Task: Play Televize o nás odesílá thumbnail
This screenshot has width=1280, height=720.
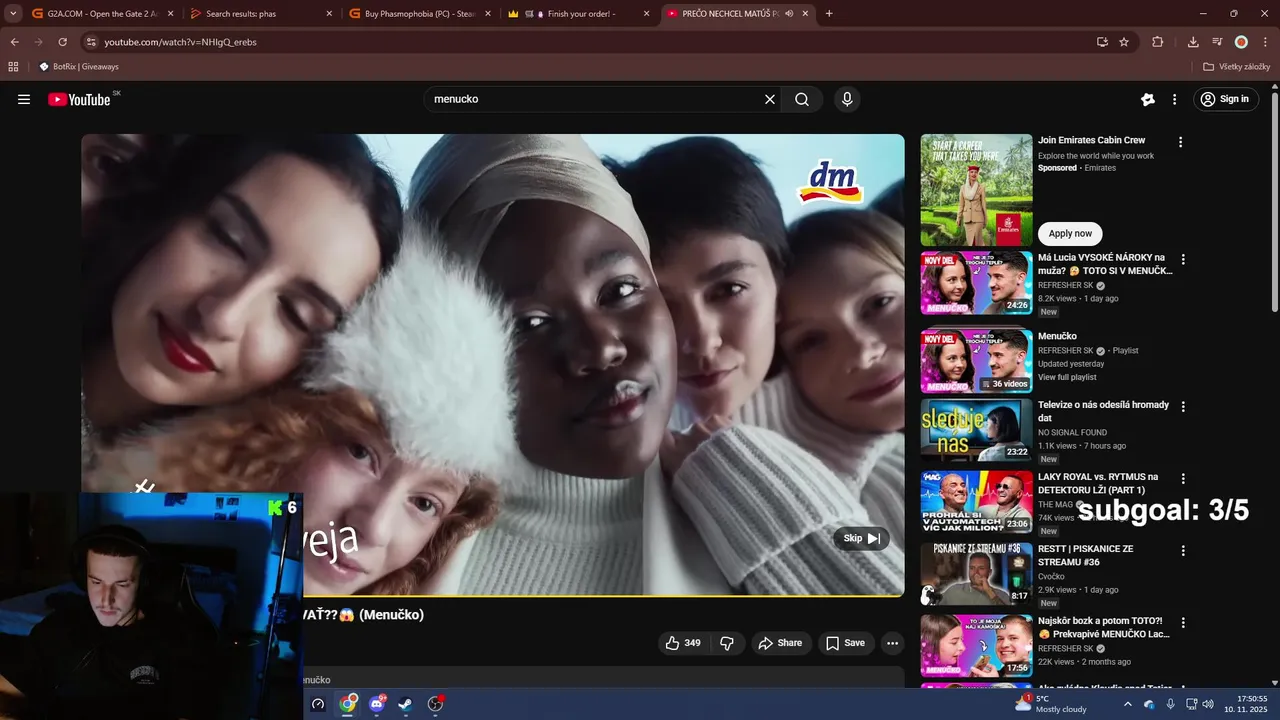Action: [x=976, y=430]
